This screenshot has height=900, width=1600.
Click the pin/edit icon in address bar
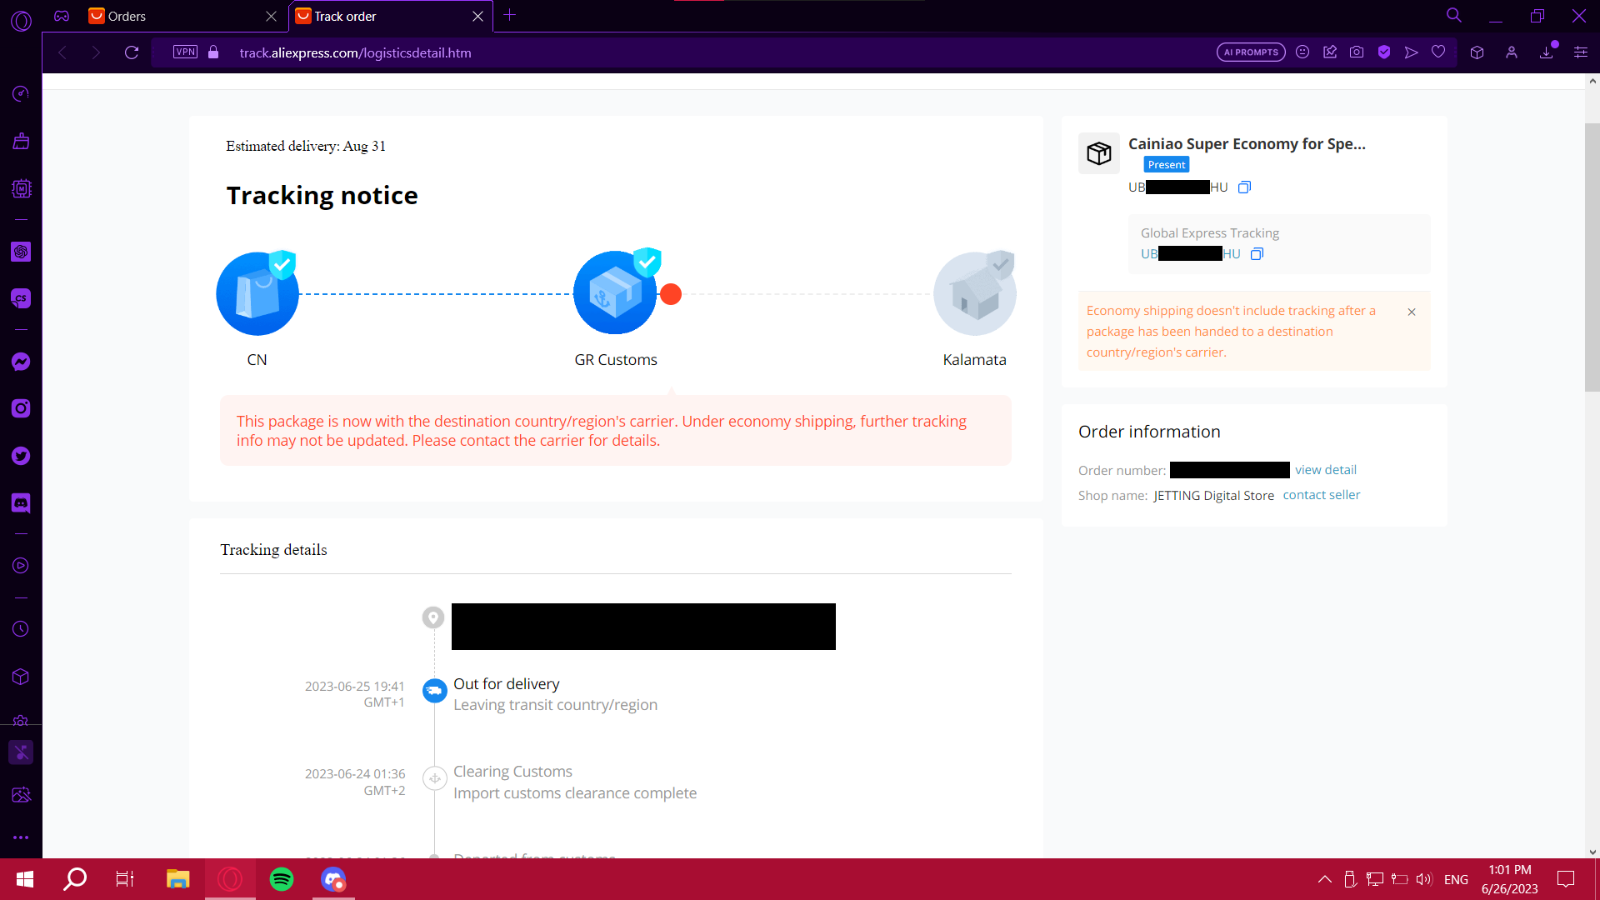click(x=1330, y=52)
